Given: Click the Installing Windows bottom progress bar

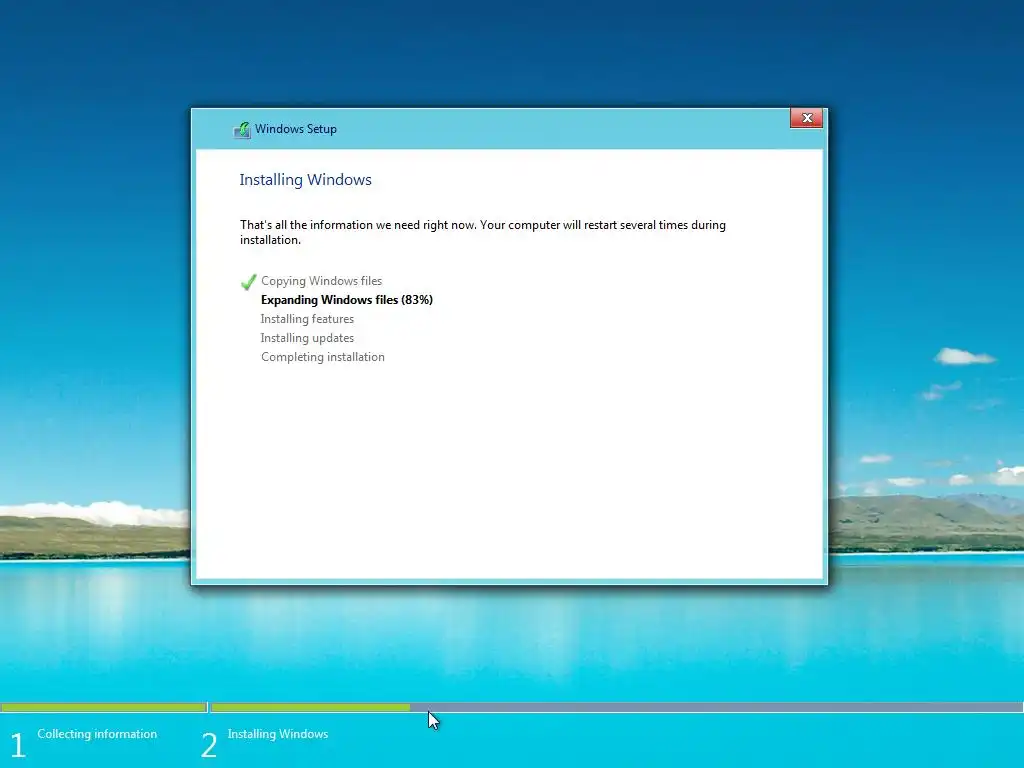Looking at the screenshot, I should (617, 707).
